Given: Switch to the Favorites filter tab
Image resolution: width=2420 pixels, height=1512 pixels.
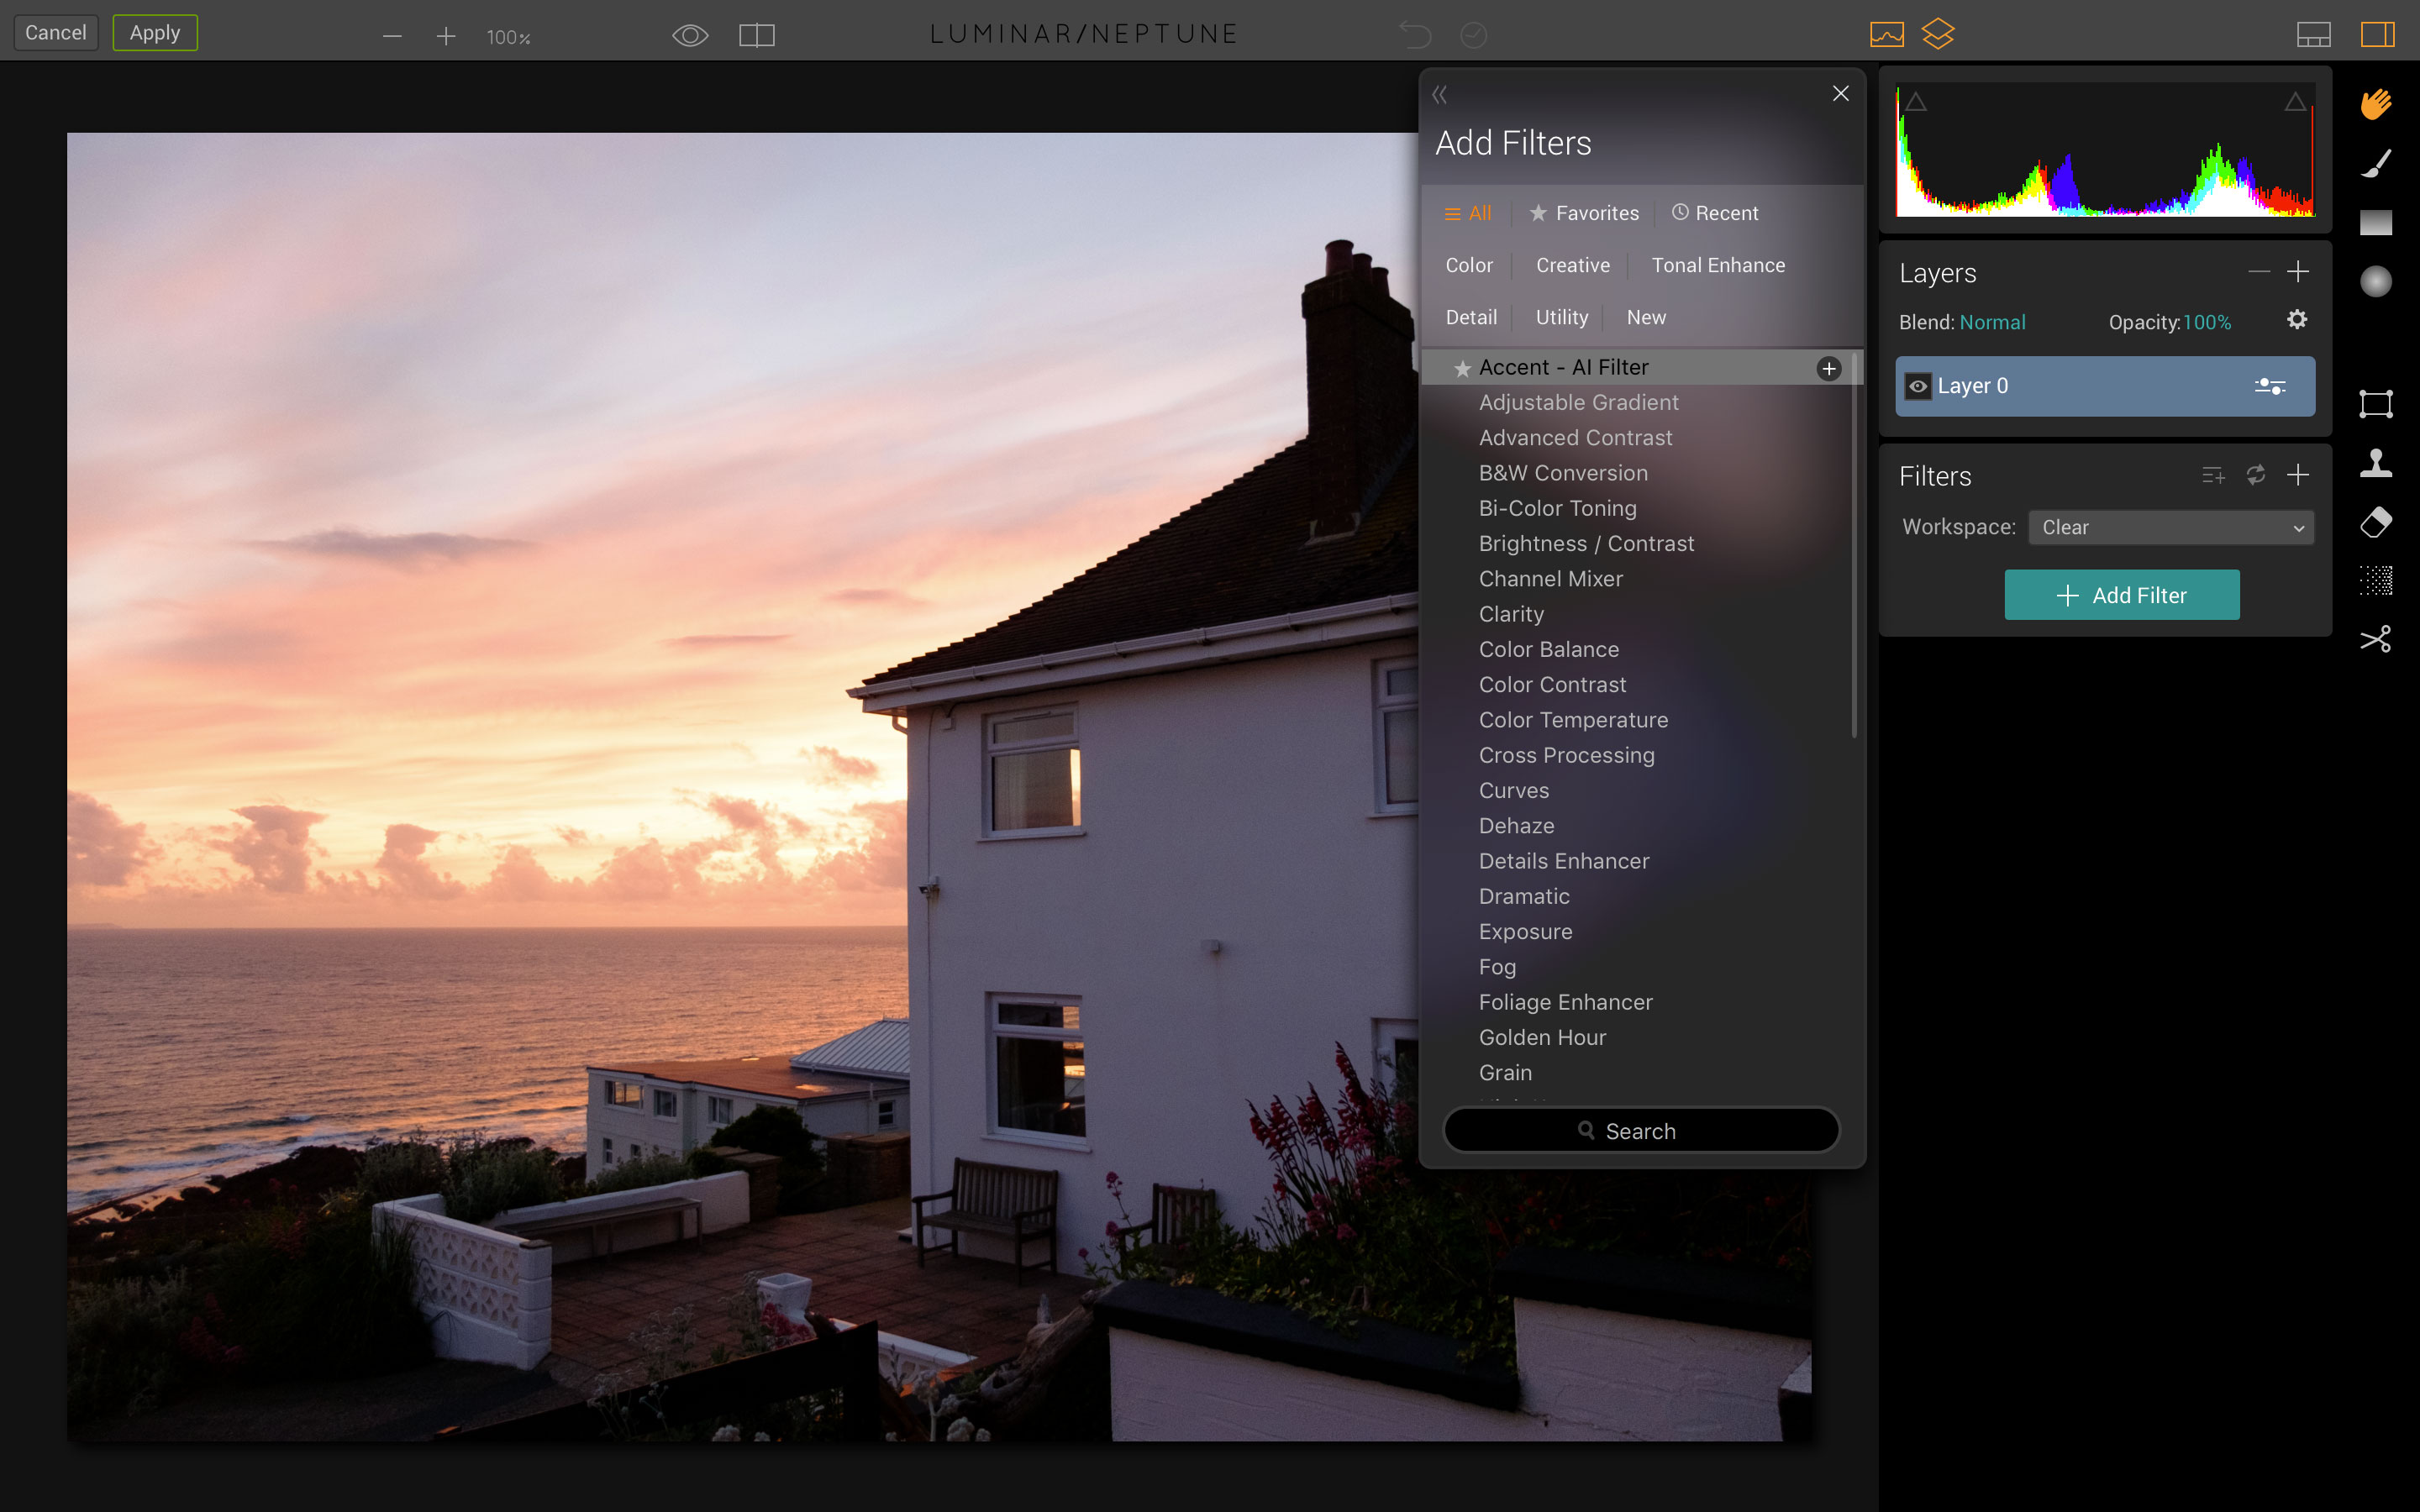Looking at the screenshot, I should tap(1584, 213).
